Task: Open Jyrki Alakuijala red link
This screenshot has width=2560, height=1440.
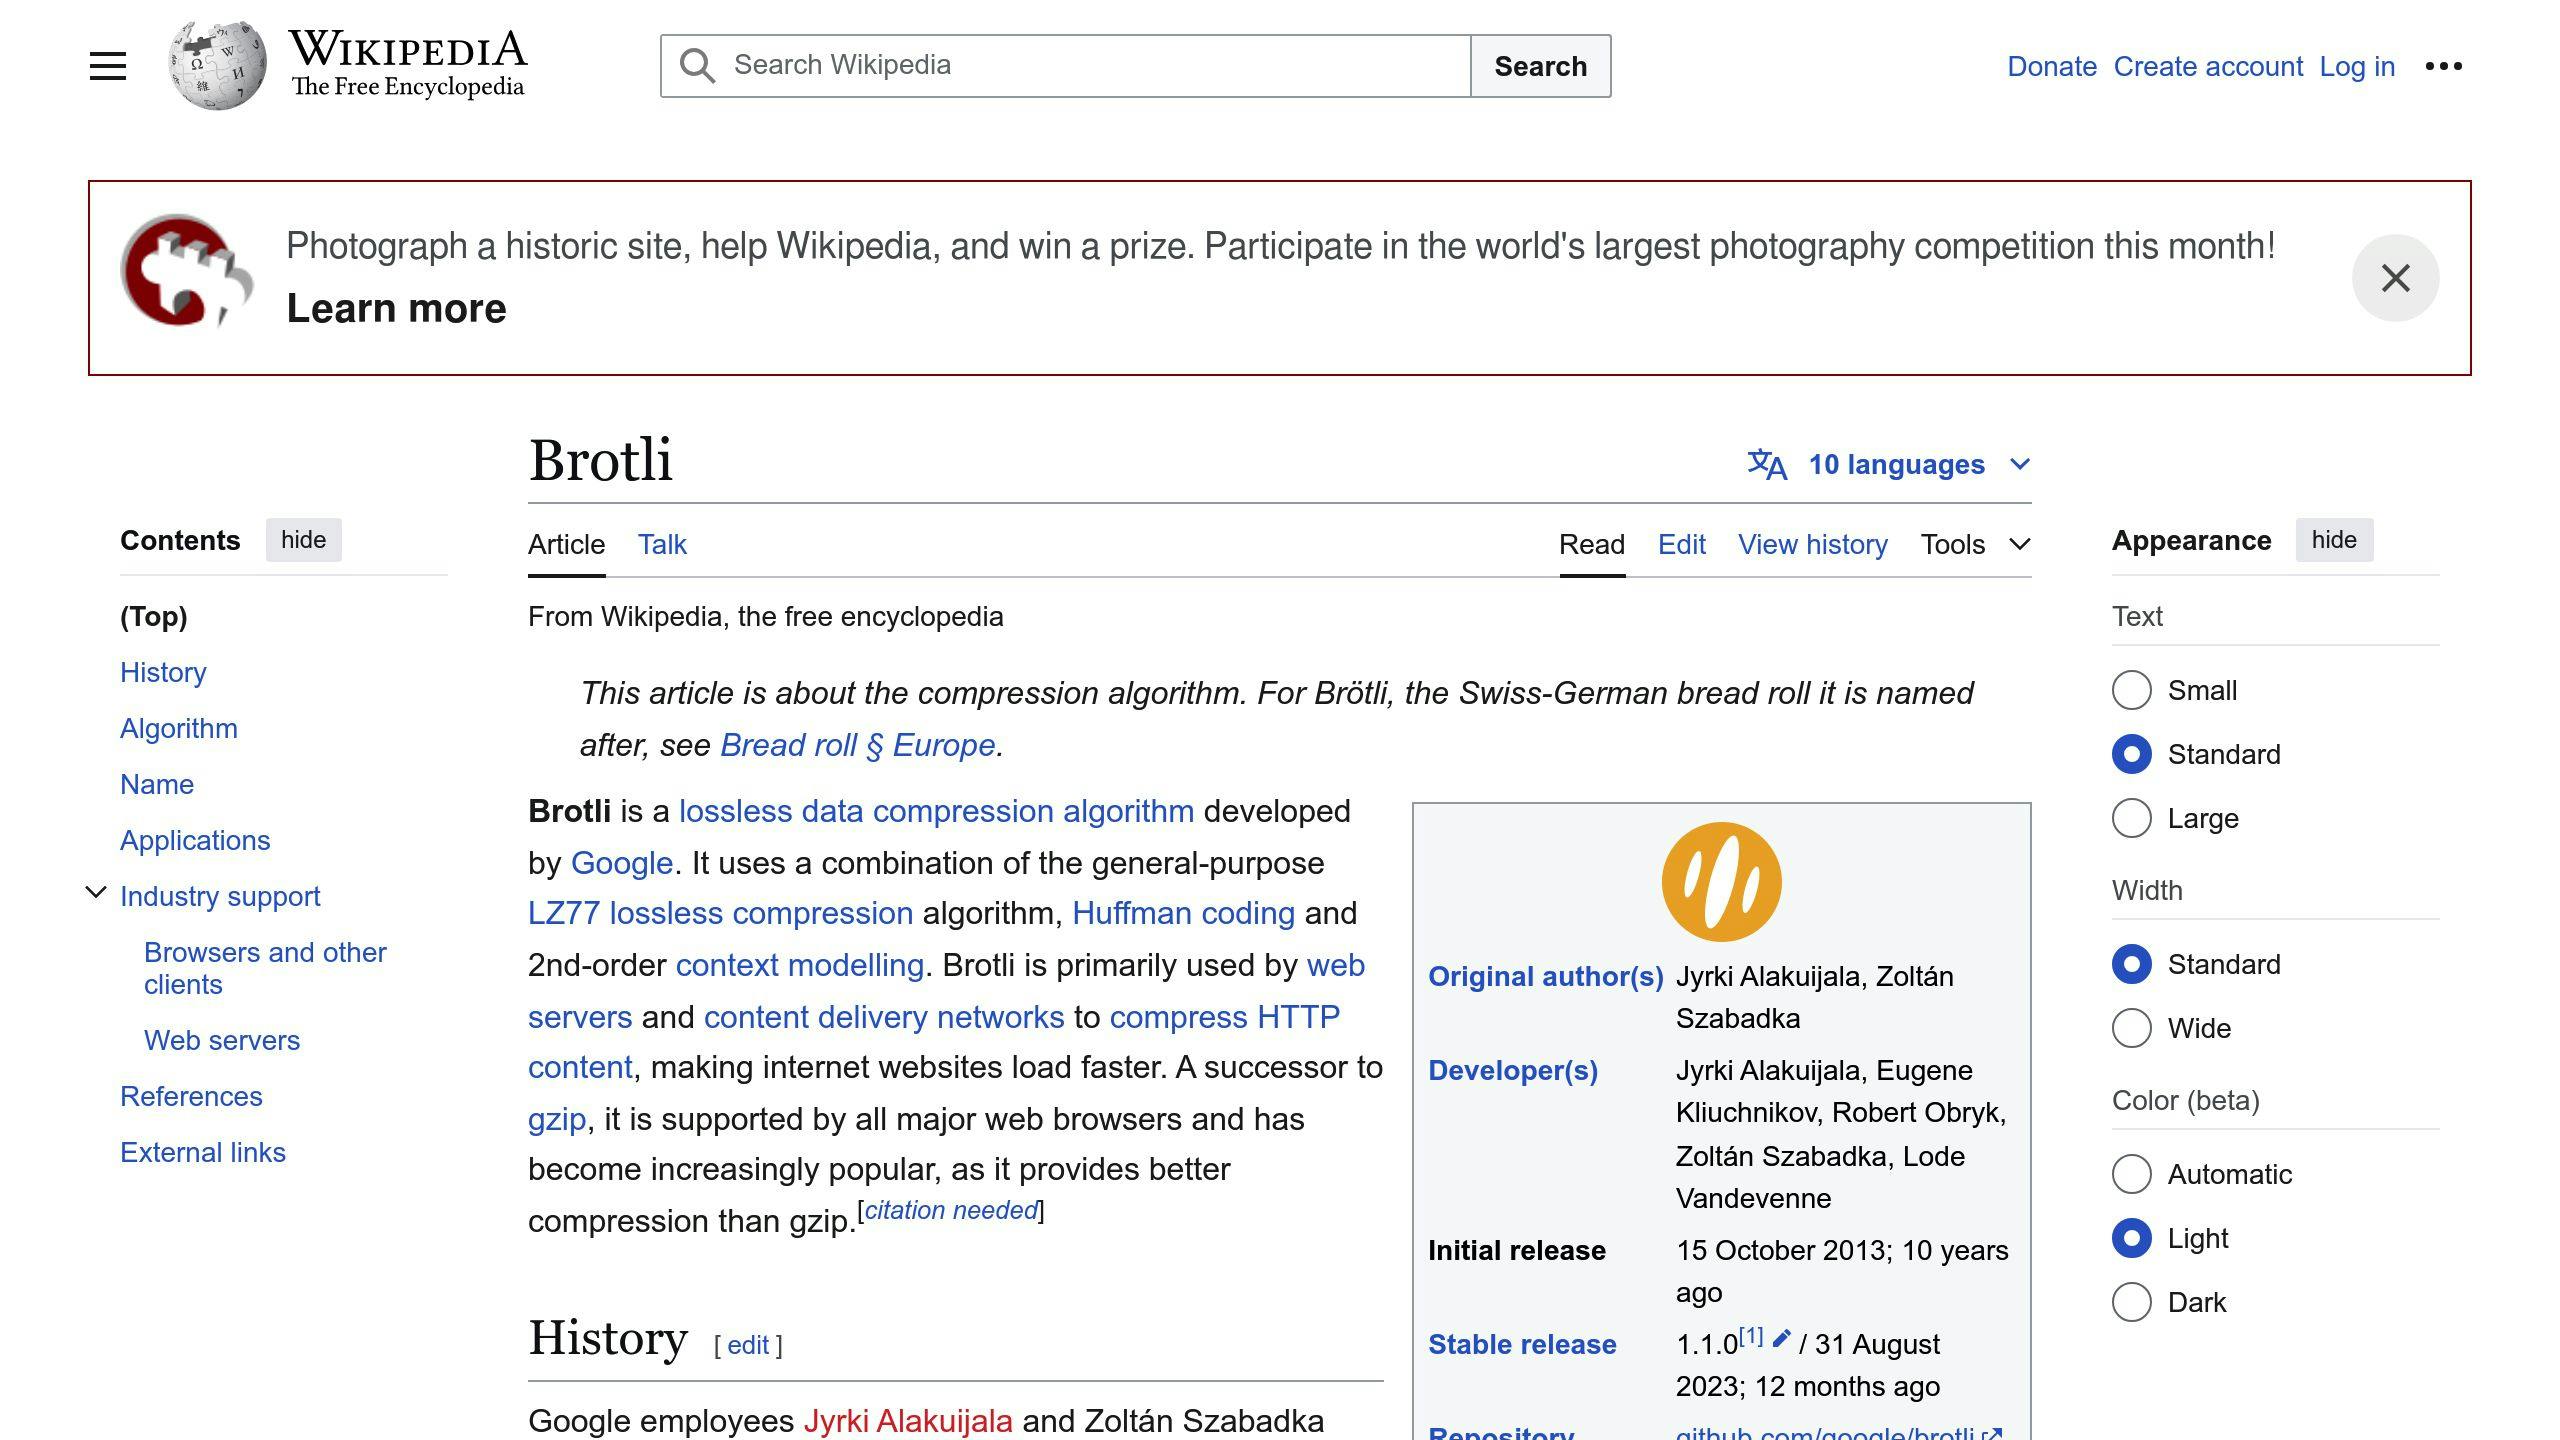Action: pyautogui.click(x=908, y=1421)
